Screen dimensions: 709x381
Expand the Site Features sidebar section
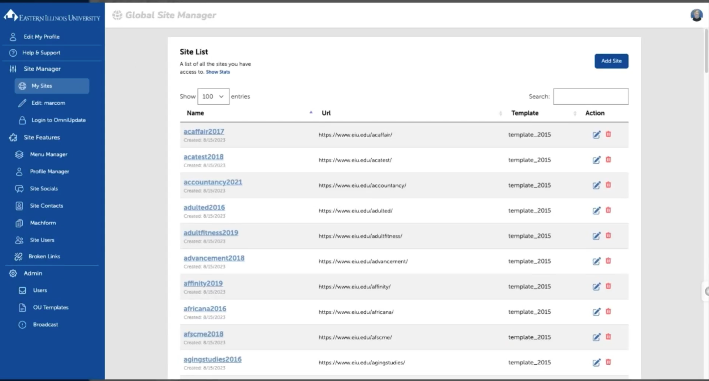coord(42,137)
